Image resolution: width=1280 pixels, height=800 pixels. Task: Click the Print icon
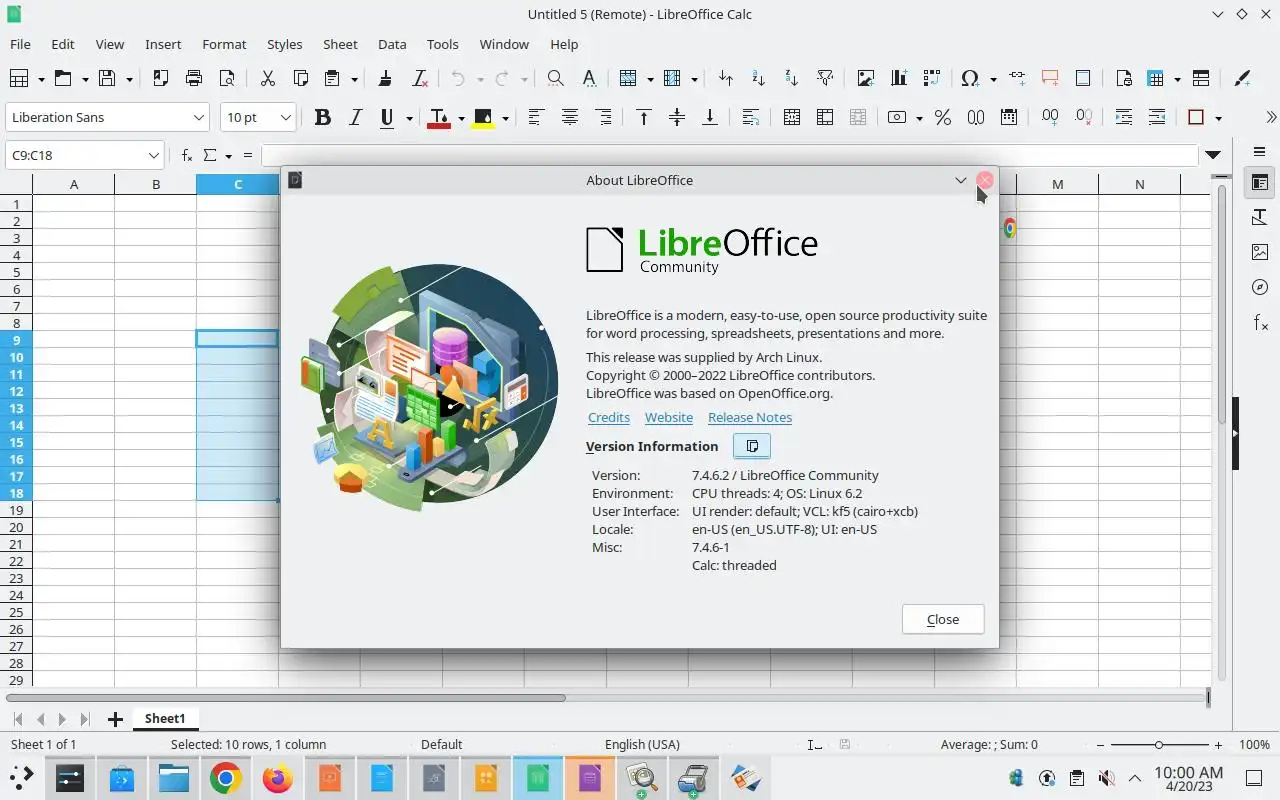click(194, 78)
